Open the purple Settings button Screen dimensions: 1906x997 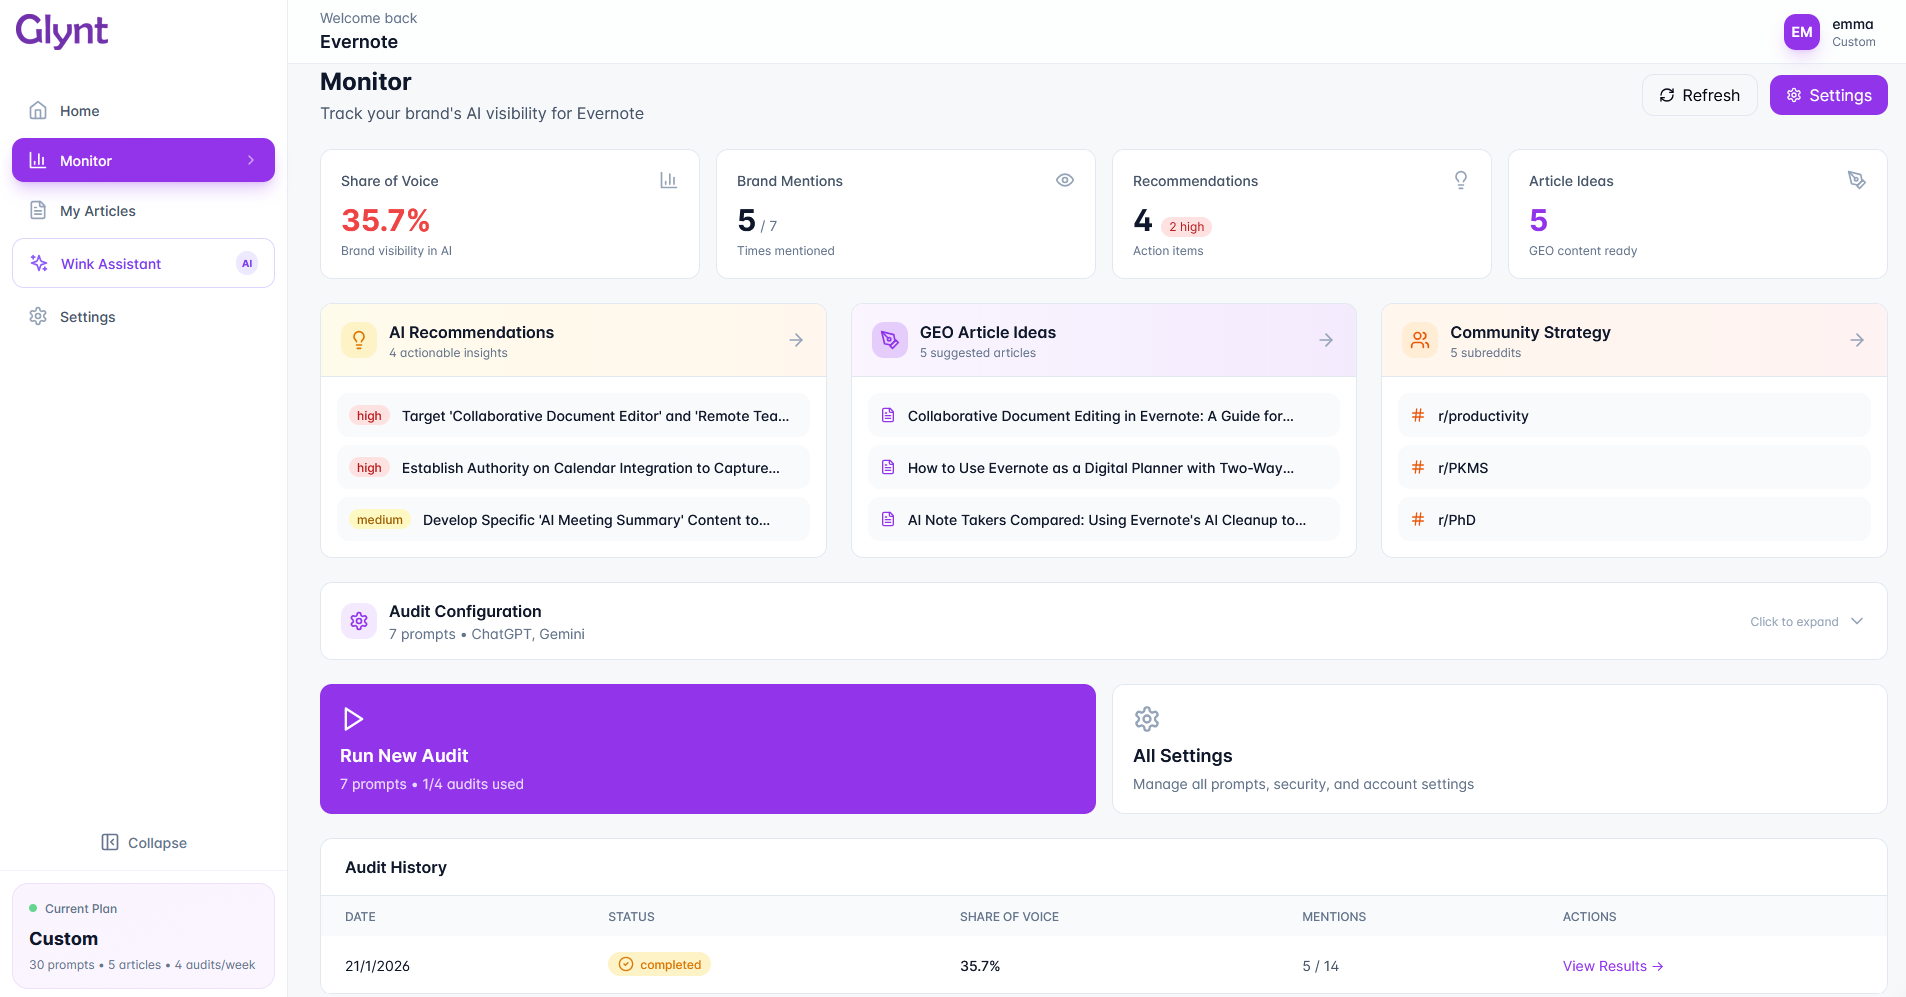[x=1828, y=95]
